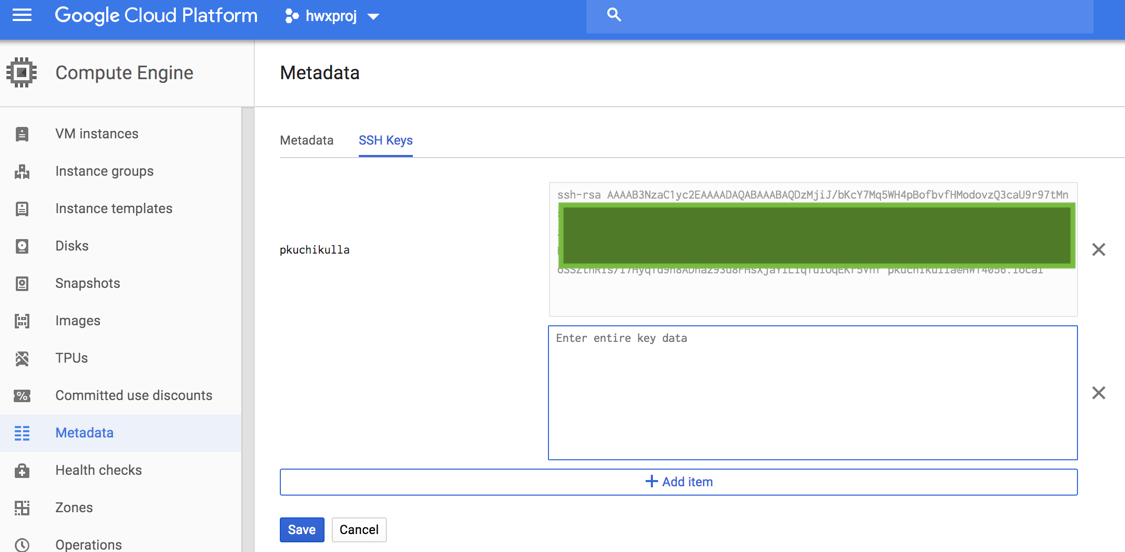Click the hwxproj project dots icon
1125x552 pixels.
[x=291, y=16]
